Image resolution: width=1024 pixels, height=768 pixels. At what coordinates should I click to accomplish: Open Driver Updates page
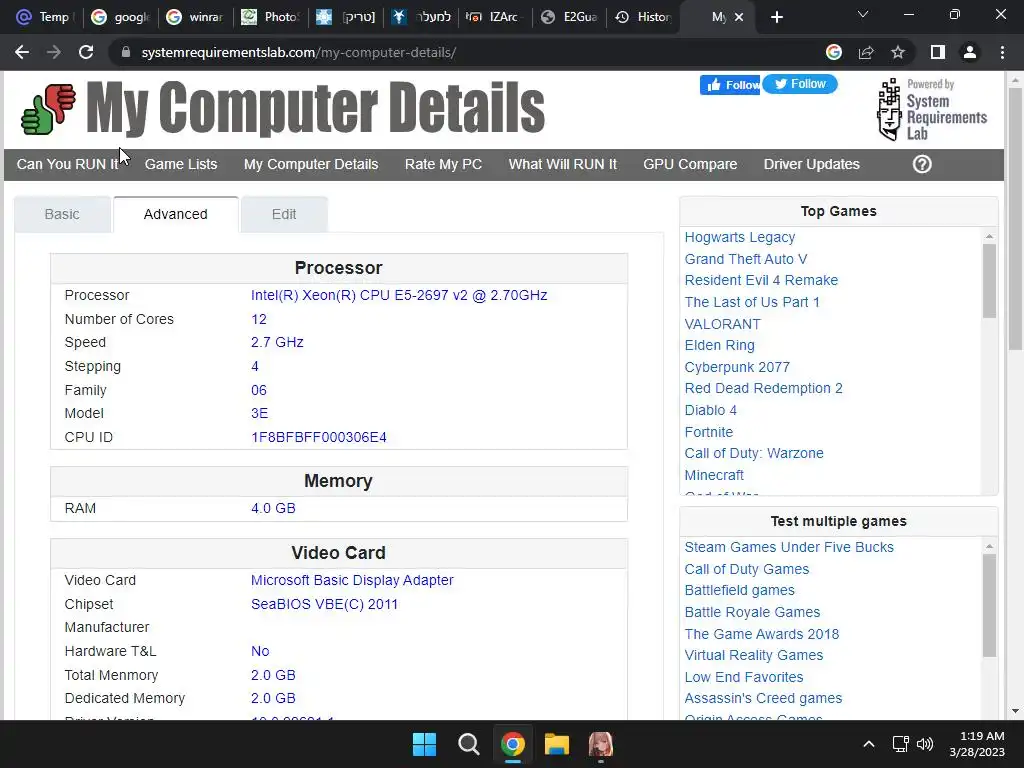pyautogui.click(x=812, y=164)
